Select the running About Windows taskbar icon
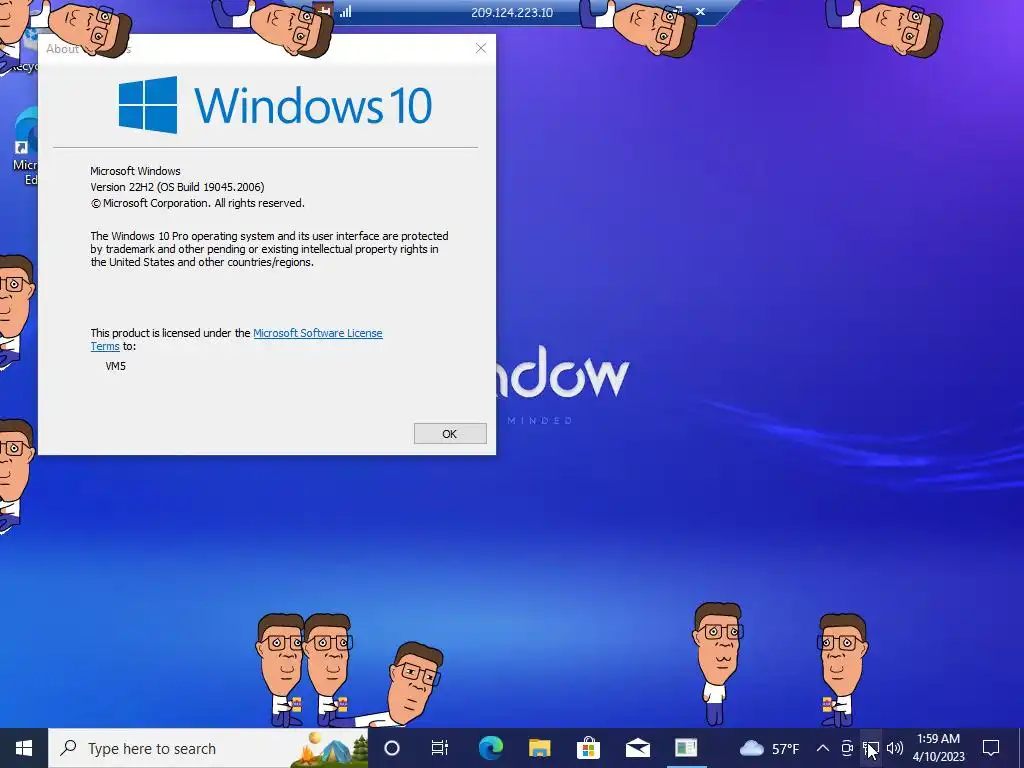The width and height of the screenshot is (1024, 768). (x=686, y=748)
